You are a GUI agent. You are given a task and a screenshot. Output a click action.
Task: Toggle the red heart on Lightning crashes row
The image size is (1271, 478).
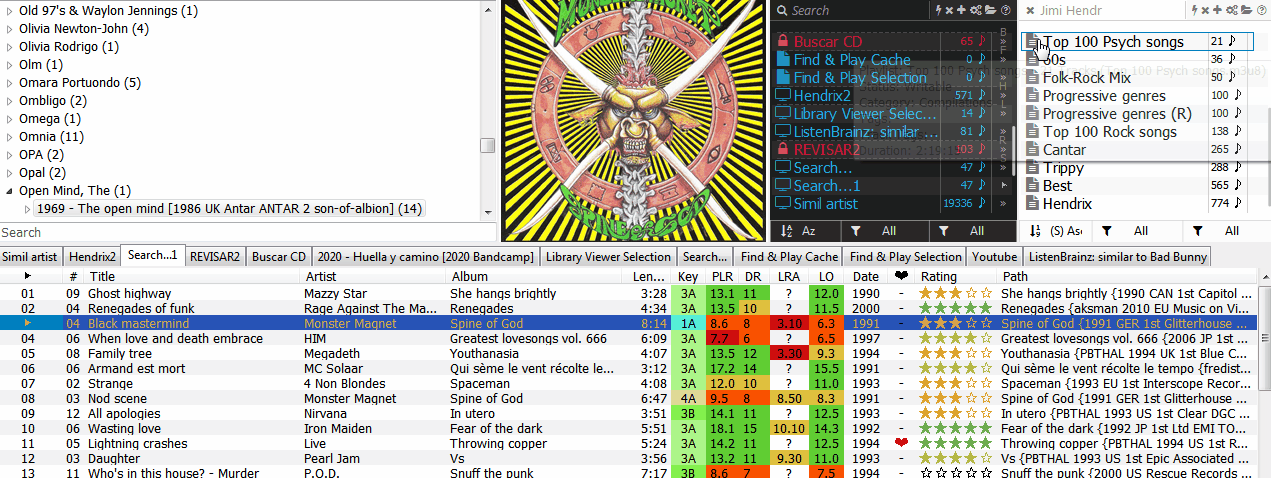click(x=901, y=443)
